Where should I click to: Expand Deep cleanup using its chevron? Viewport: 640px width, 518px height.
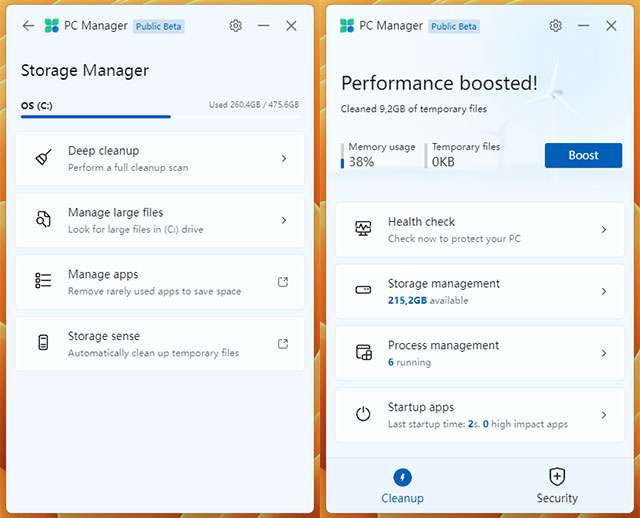click(x=284, y=158)
